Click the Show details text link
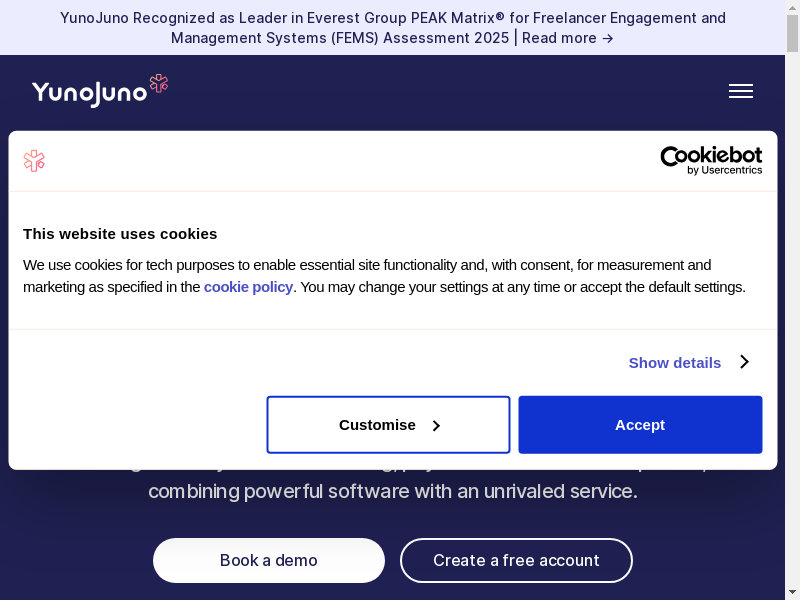This screenshot has height=600, width=800. tap(674, 362)
